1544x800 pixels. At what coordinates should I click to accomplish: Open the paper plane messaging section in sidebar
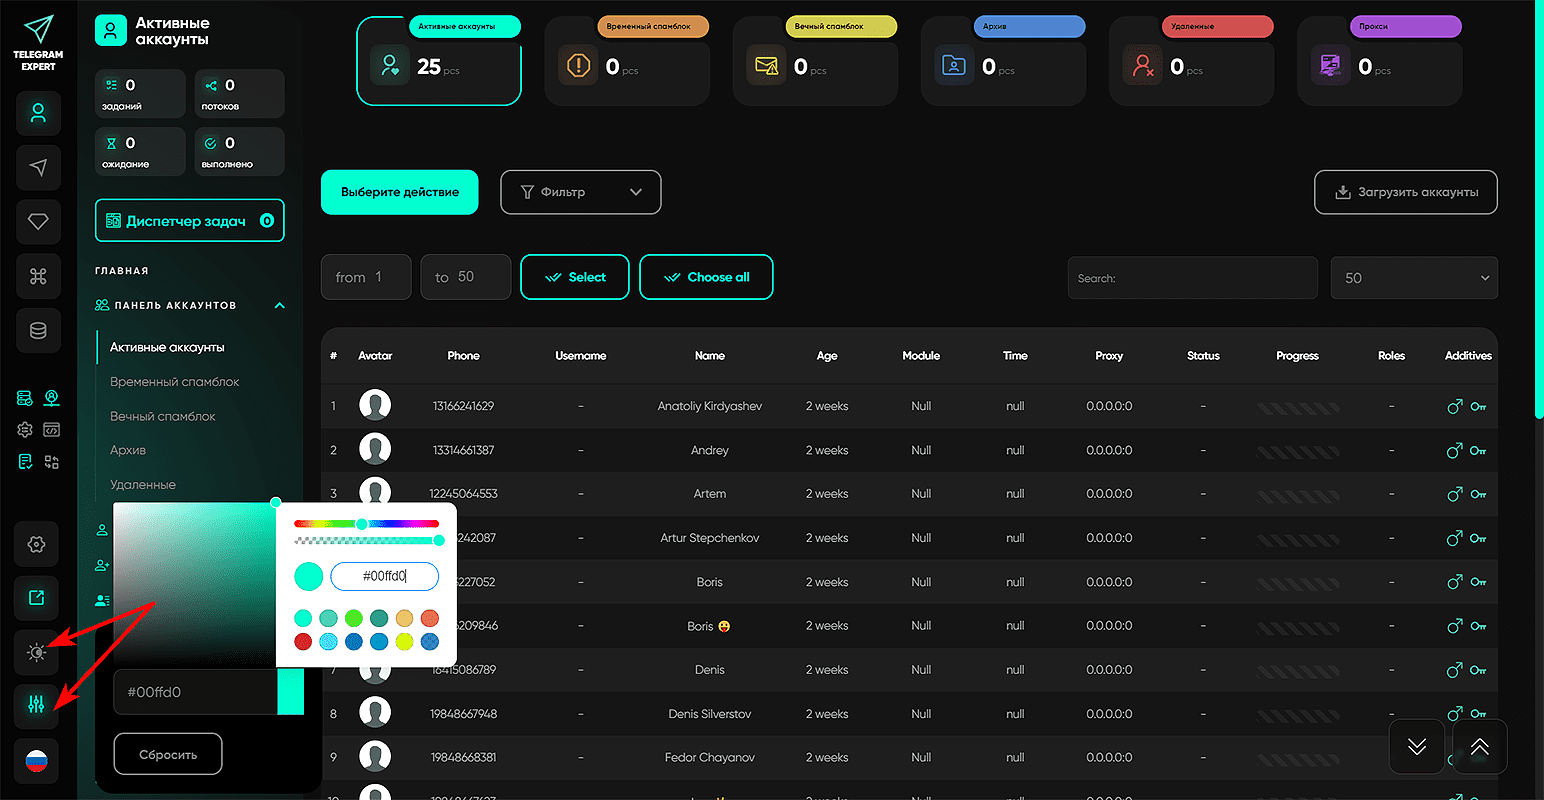click(x=38, y=167)
